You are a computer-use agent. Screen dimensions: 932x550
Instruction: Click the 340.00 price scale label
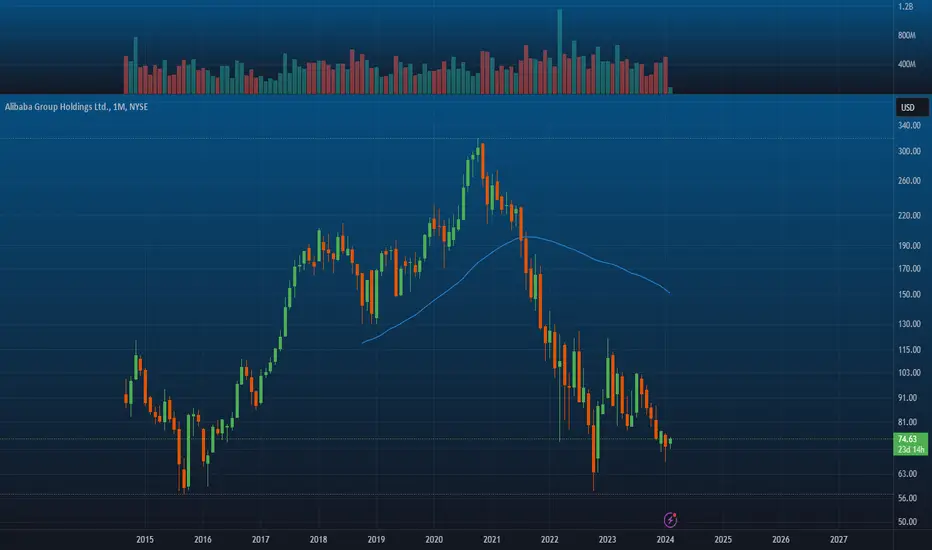[909, 125]
